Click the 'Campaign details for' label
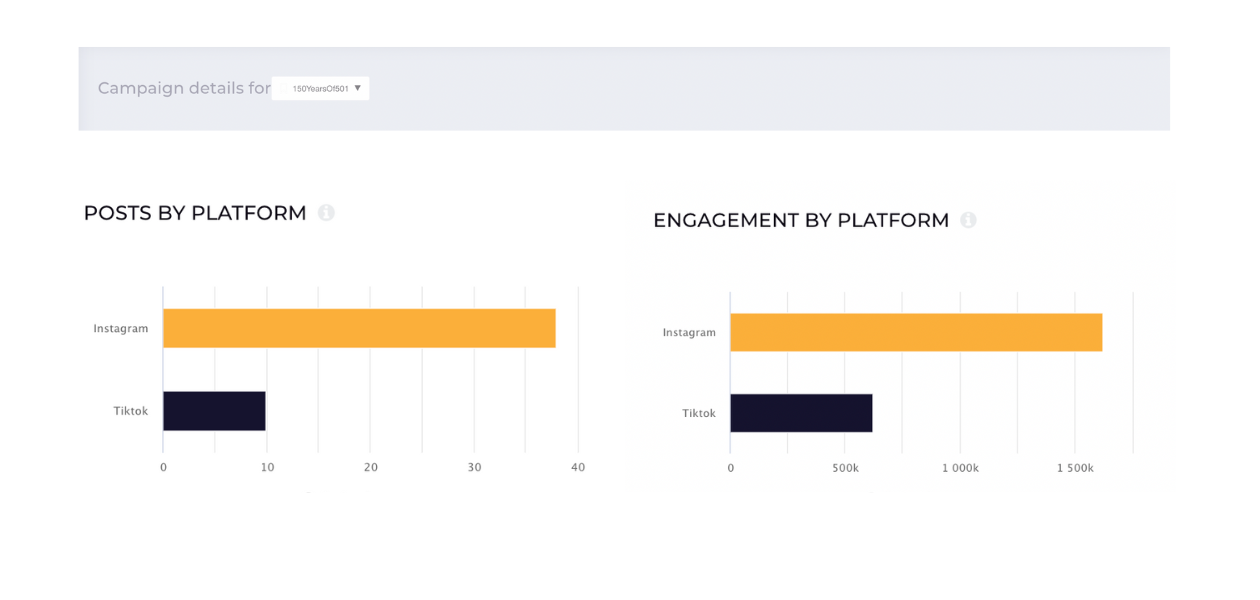This screenshot has width=1260, height=600. click(x=184, y=88)
